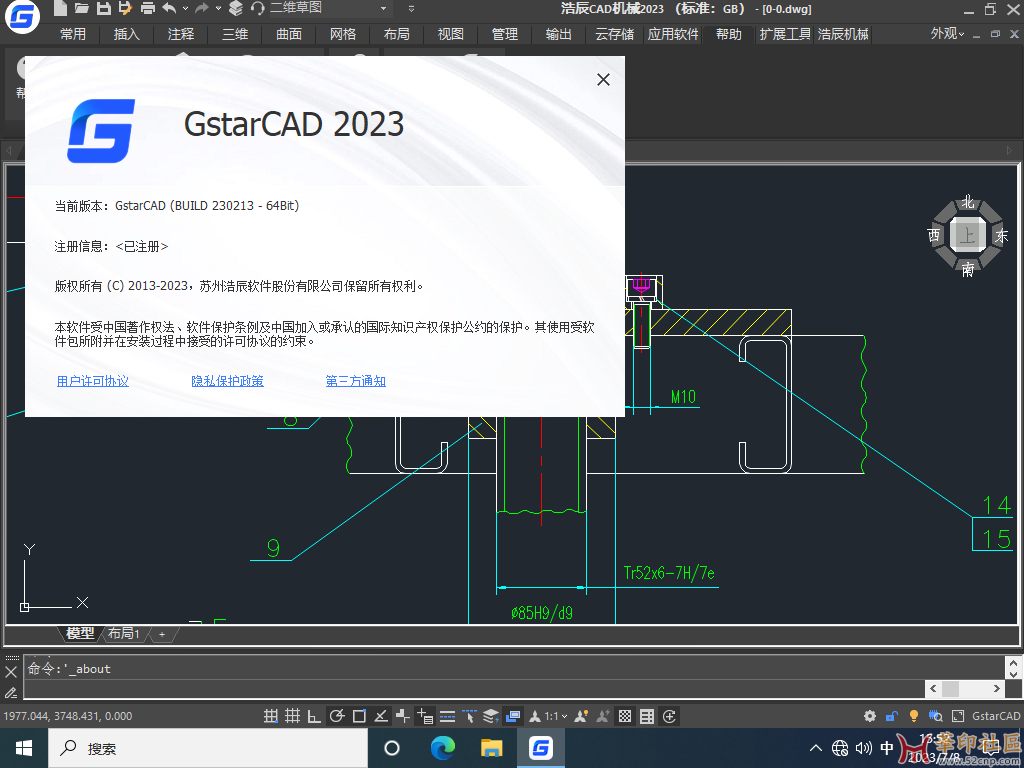Open the layer stack icon in top toolbar
Screen dimensions: 1024x768
point(236,8)
